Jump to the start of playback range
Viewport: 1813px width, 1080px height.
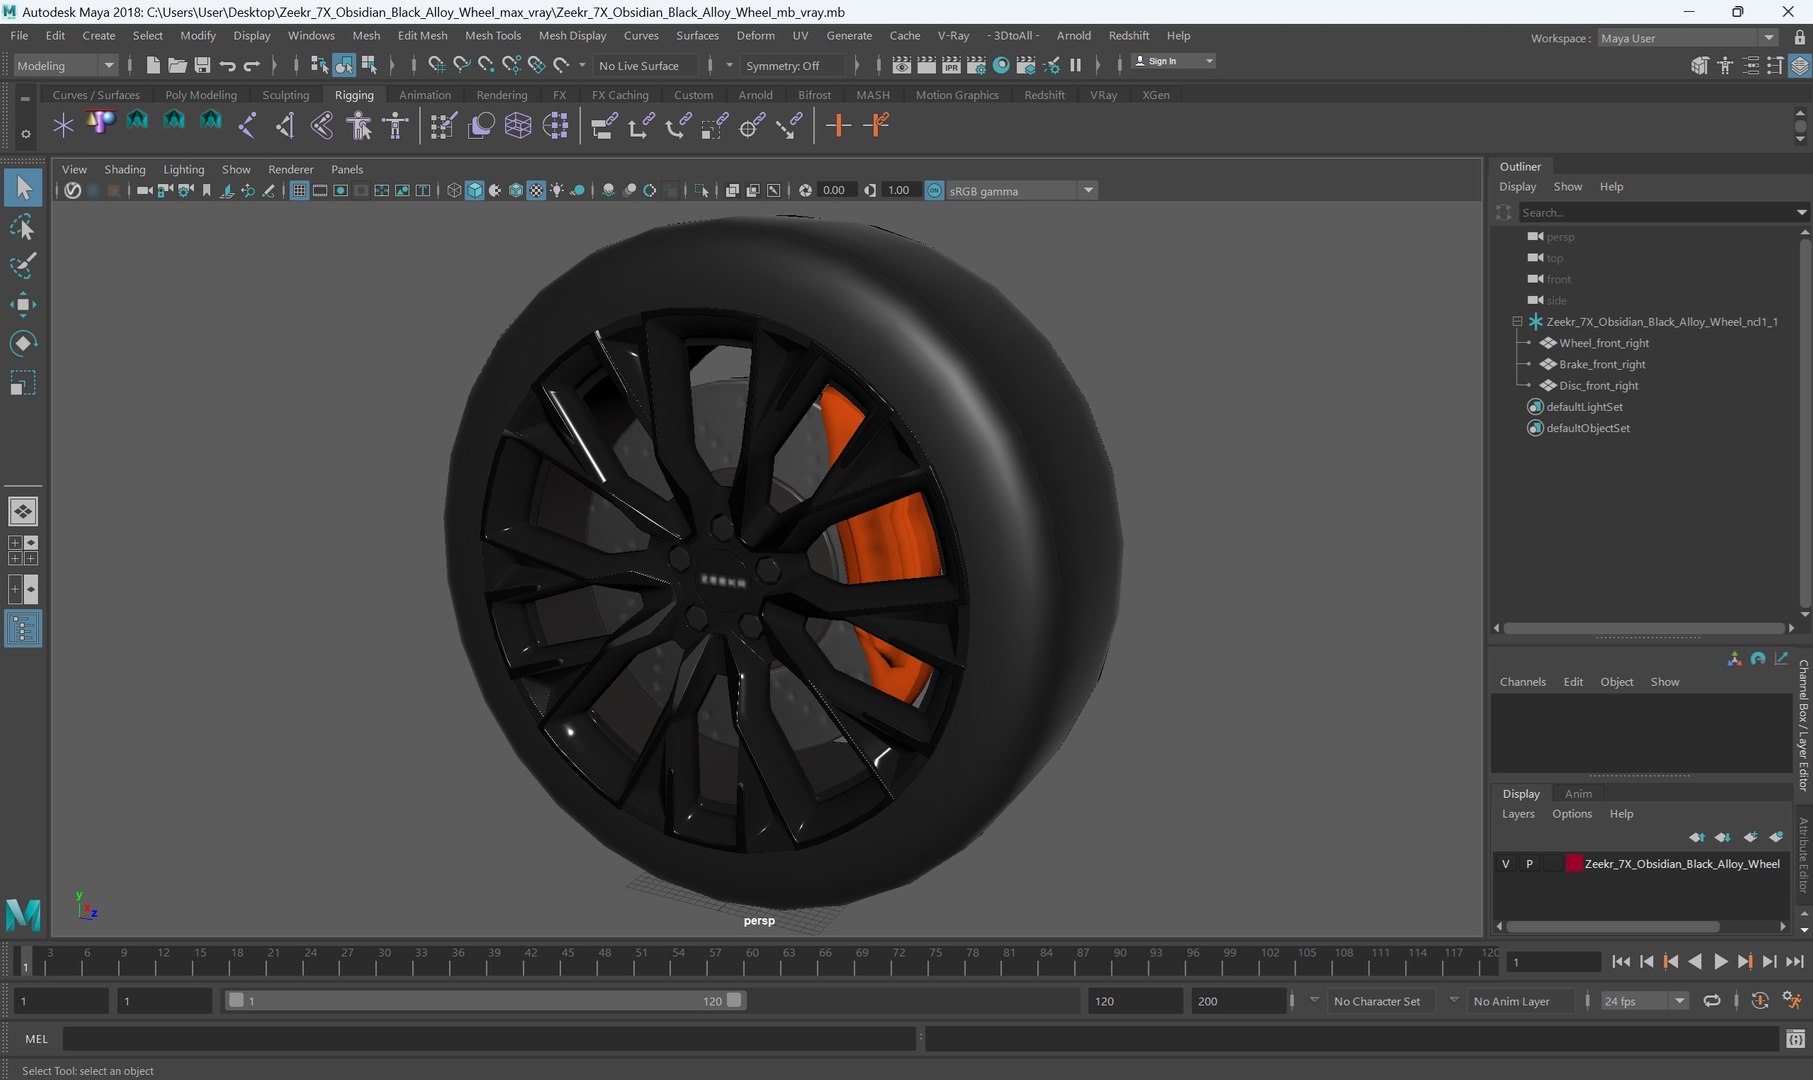pyautogui.click(x=1621, y=961)
